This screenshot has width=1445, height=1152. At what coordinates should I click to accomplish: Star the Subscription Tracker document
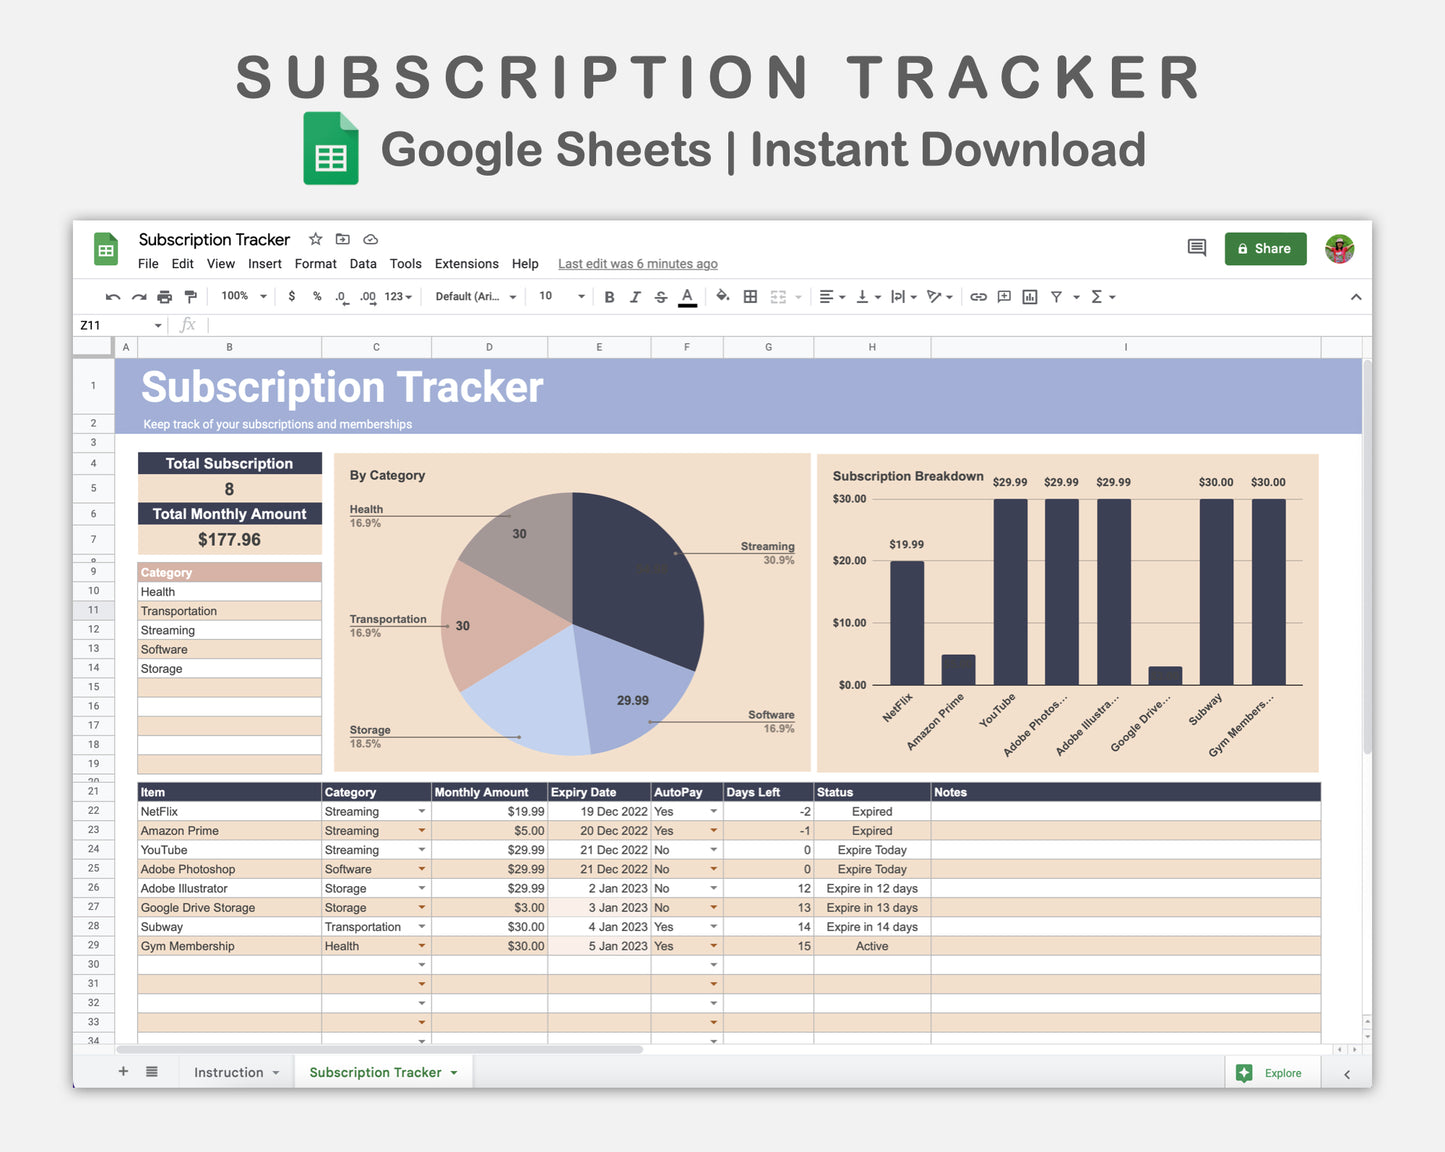pyautogui.click(x=315, y=239)
